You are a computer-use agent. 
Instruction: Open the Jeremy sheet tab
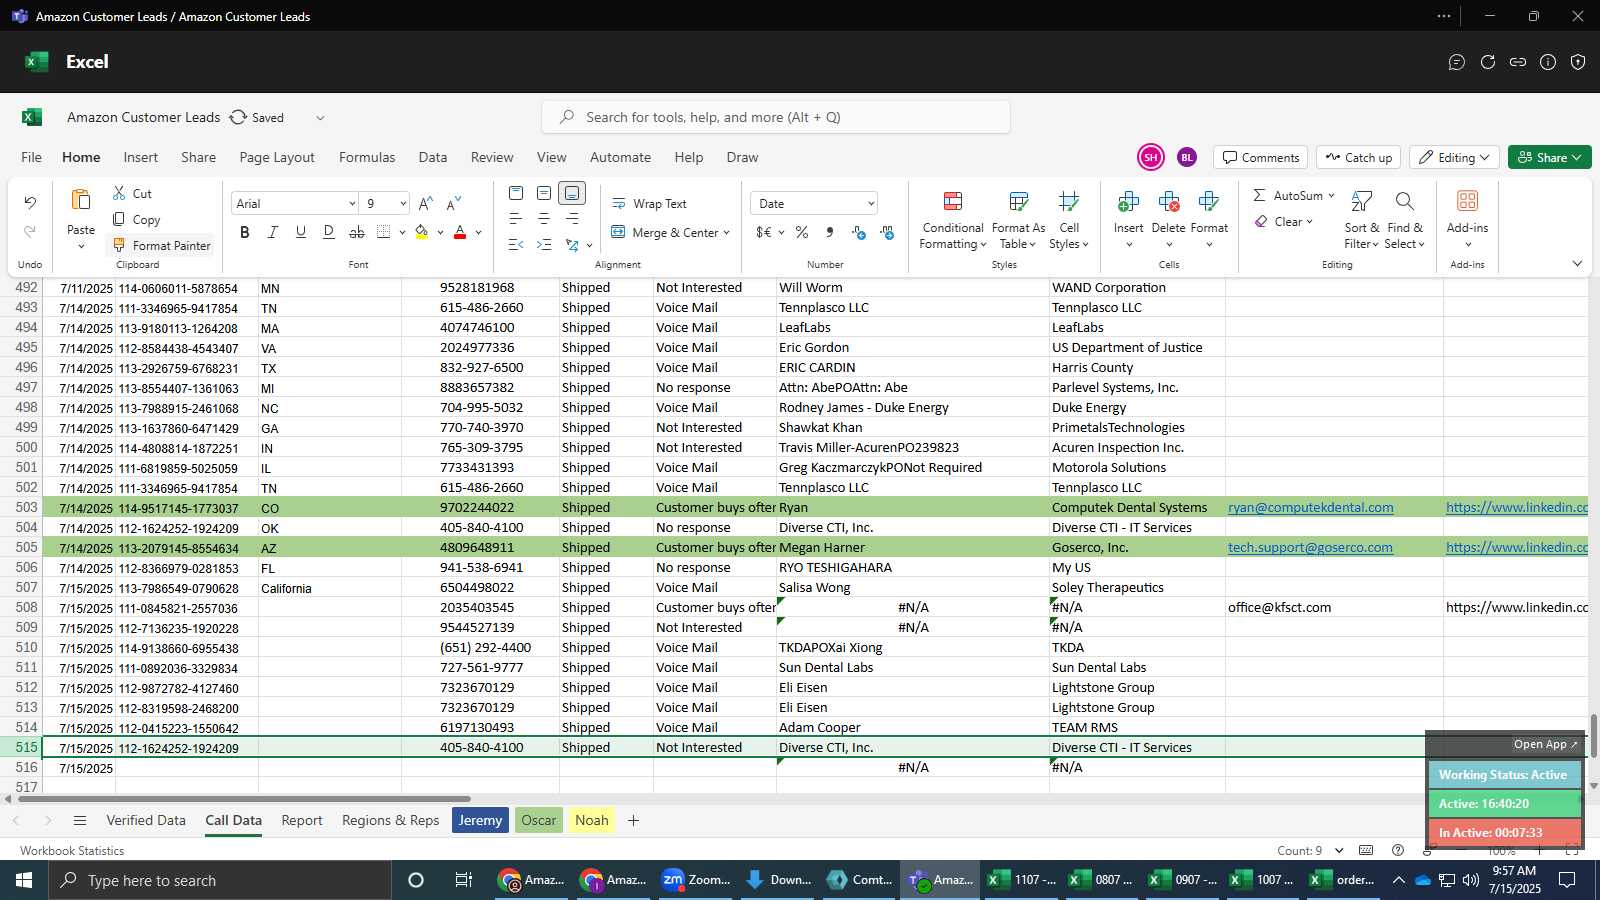point(480,820)
